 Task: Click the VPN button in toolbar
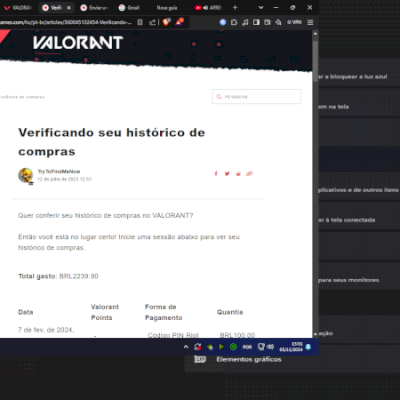click(294, 22)
